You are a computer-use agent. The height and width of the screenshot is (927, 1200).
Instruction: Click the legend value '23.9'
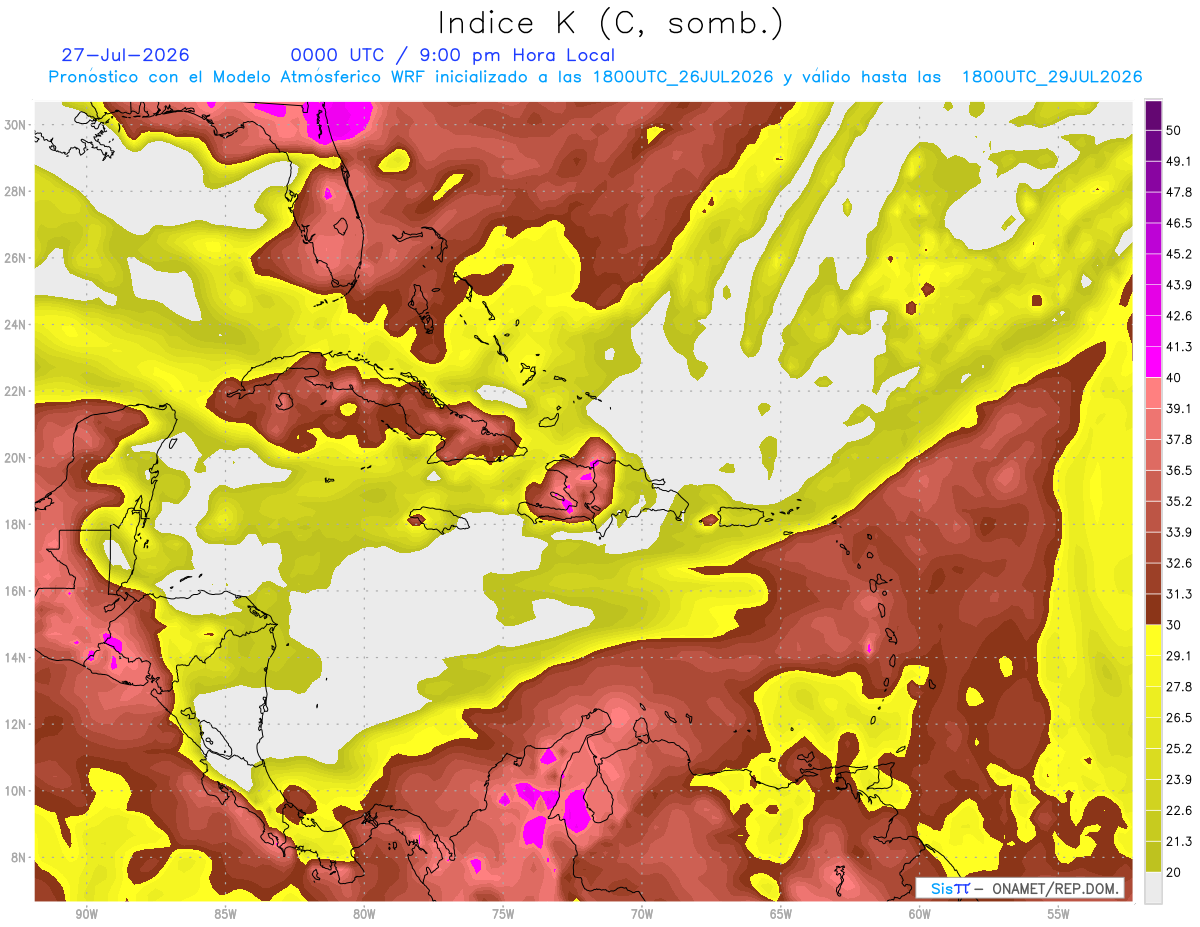click(x=1179, y=779)
